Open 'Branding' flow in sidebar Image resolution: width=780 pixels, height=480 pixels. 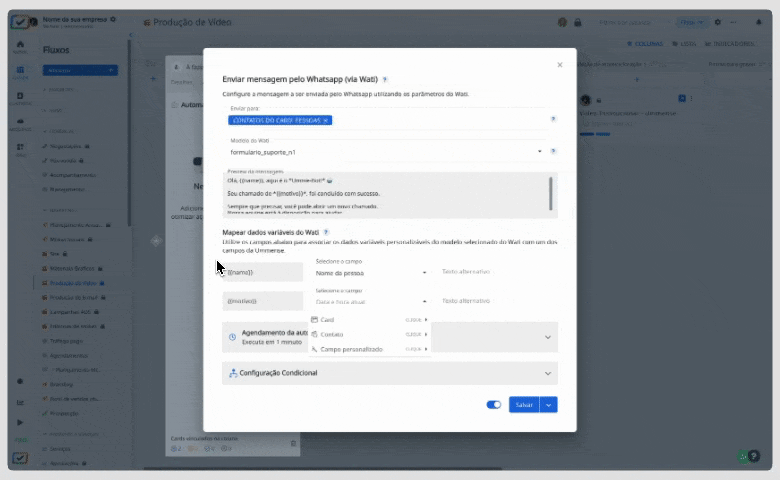pyautogui.click(x=61, y=384)
